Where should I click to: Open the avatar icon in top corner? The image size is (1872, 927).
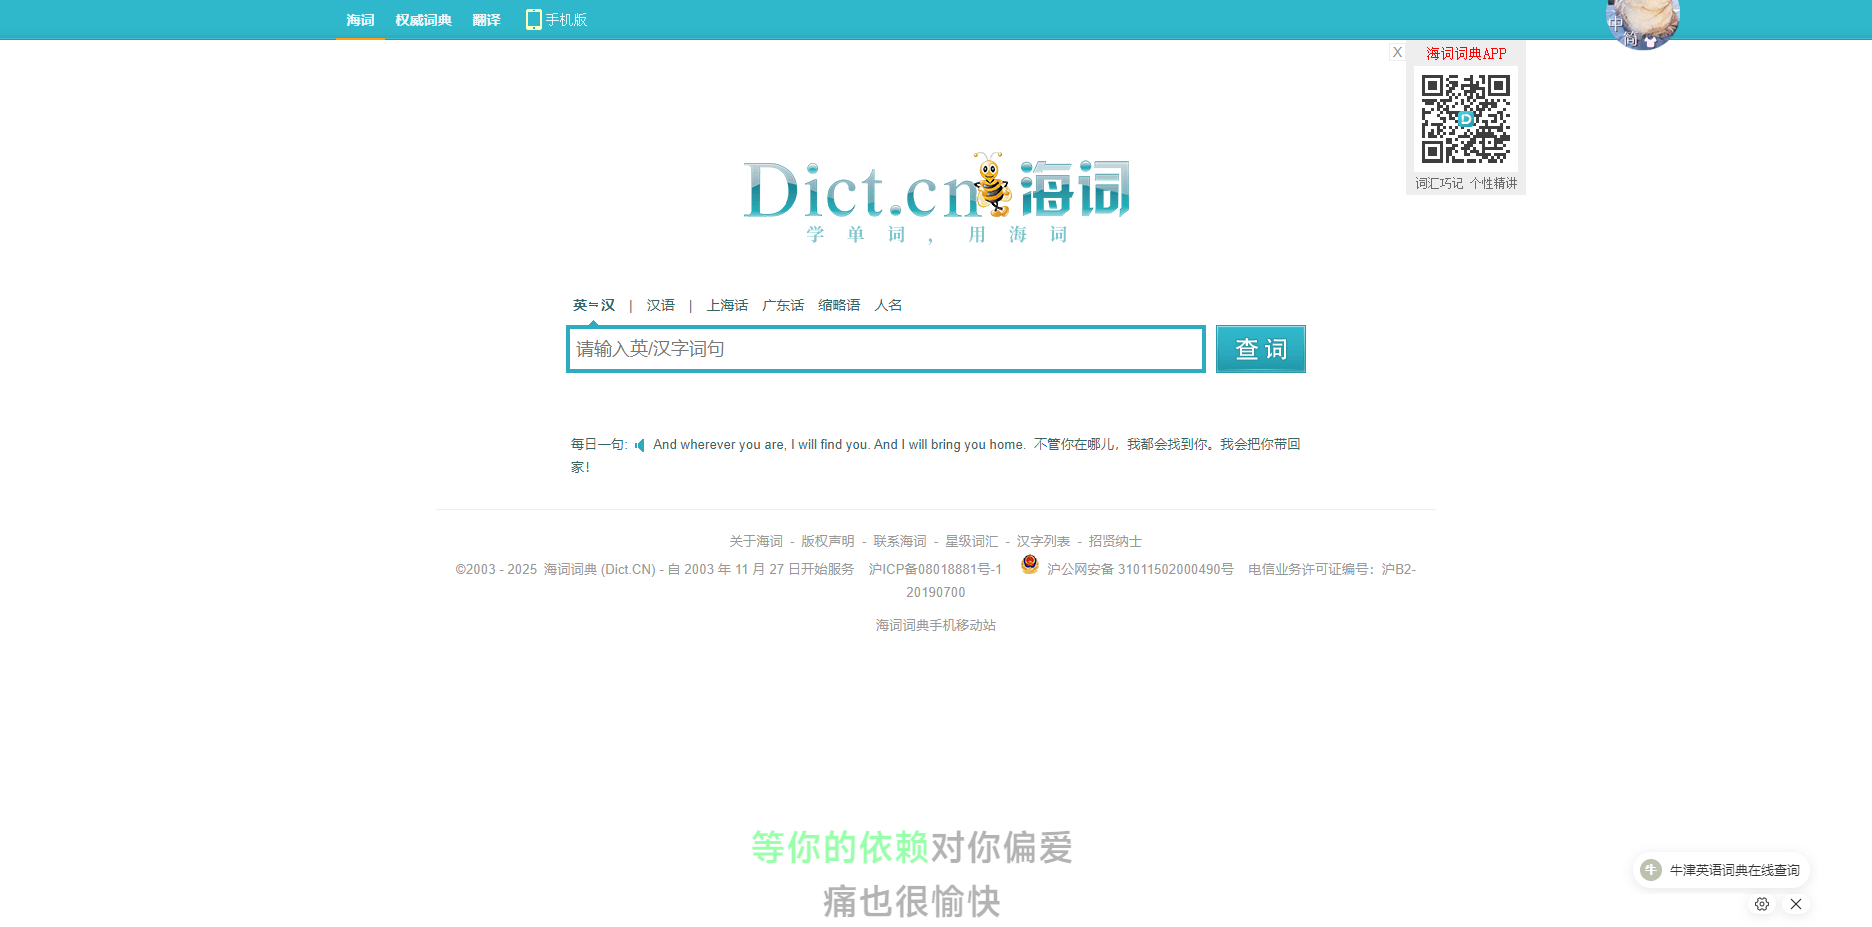1643,22
